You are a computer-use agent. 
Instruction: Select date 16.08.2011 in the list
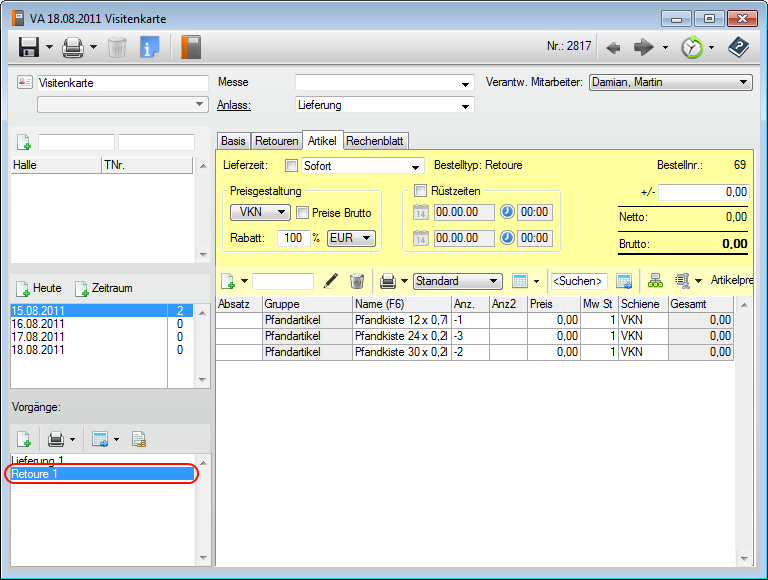coord(38,324)
